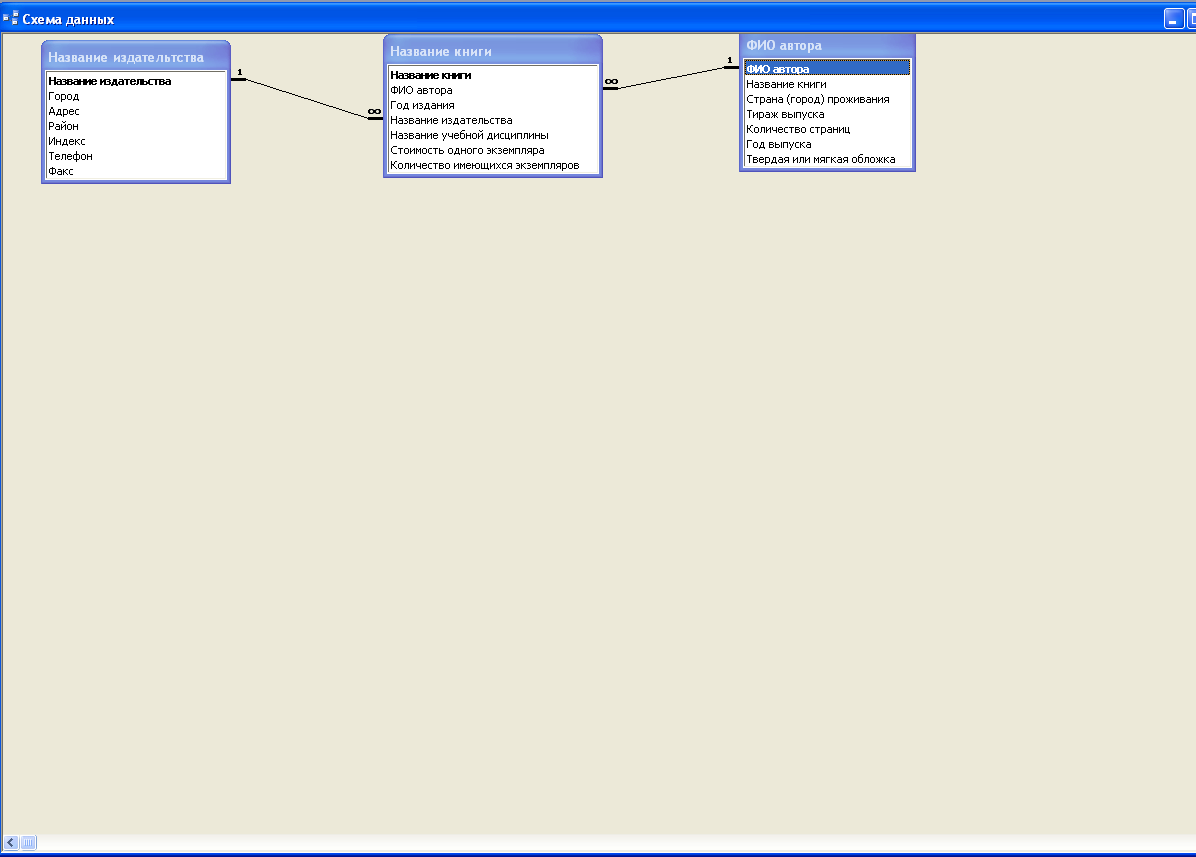Image resolution: width=1196 pixels, height=857 pixels.
Task: Select the Название издательства table title bar
Action: (x=136, y=56)
